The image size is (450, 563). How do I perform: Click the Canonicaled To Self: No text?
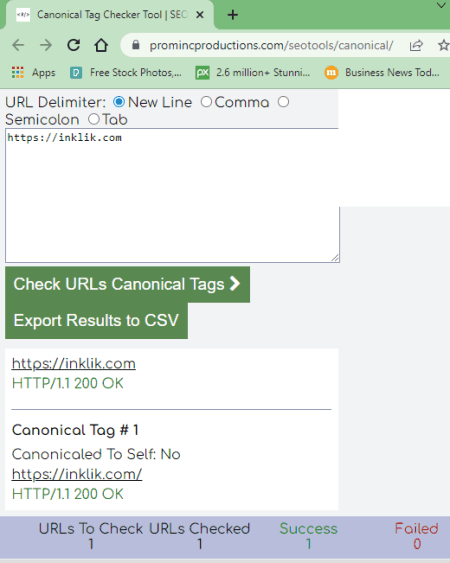click(x=96, y=454)
